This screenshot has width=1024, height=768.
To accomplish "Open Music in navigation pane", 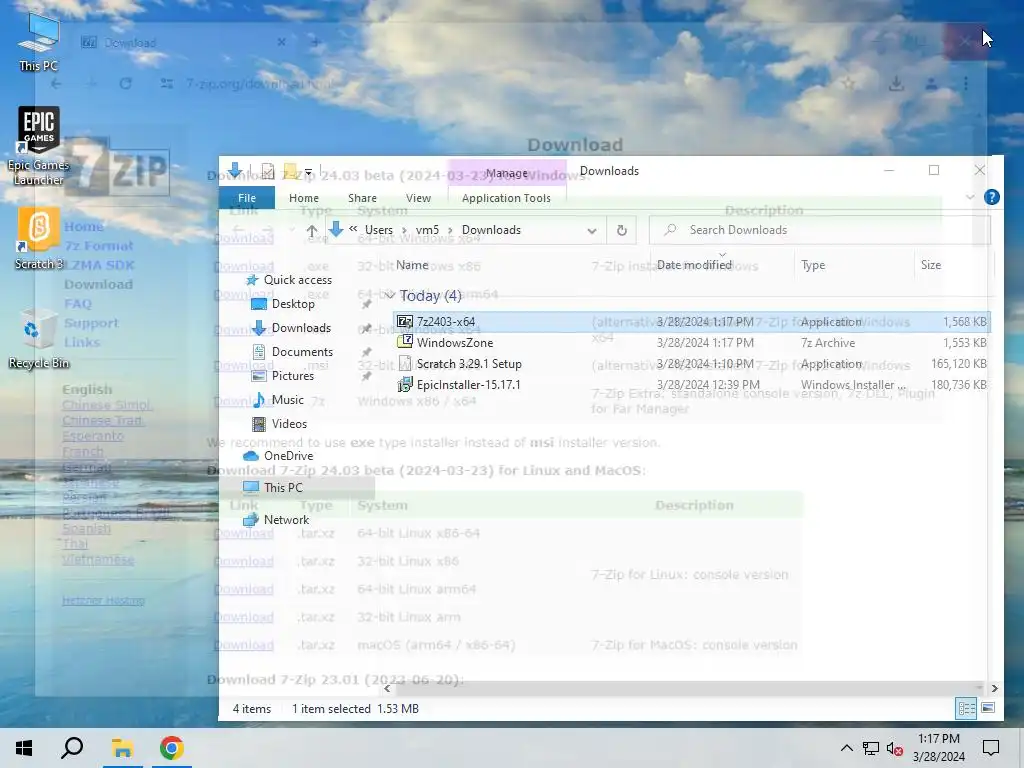I will click(x=287, y=400).
